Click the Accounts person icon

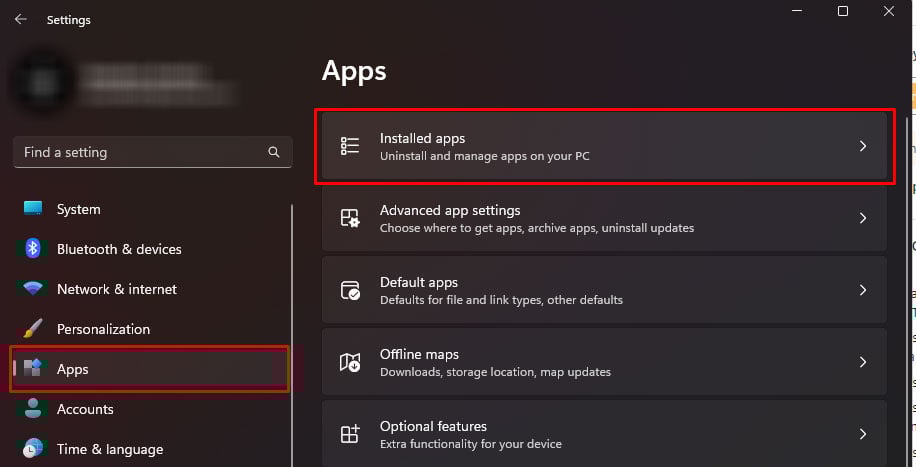(33, 409)
